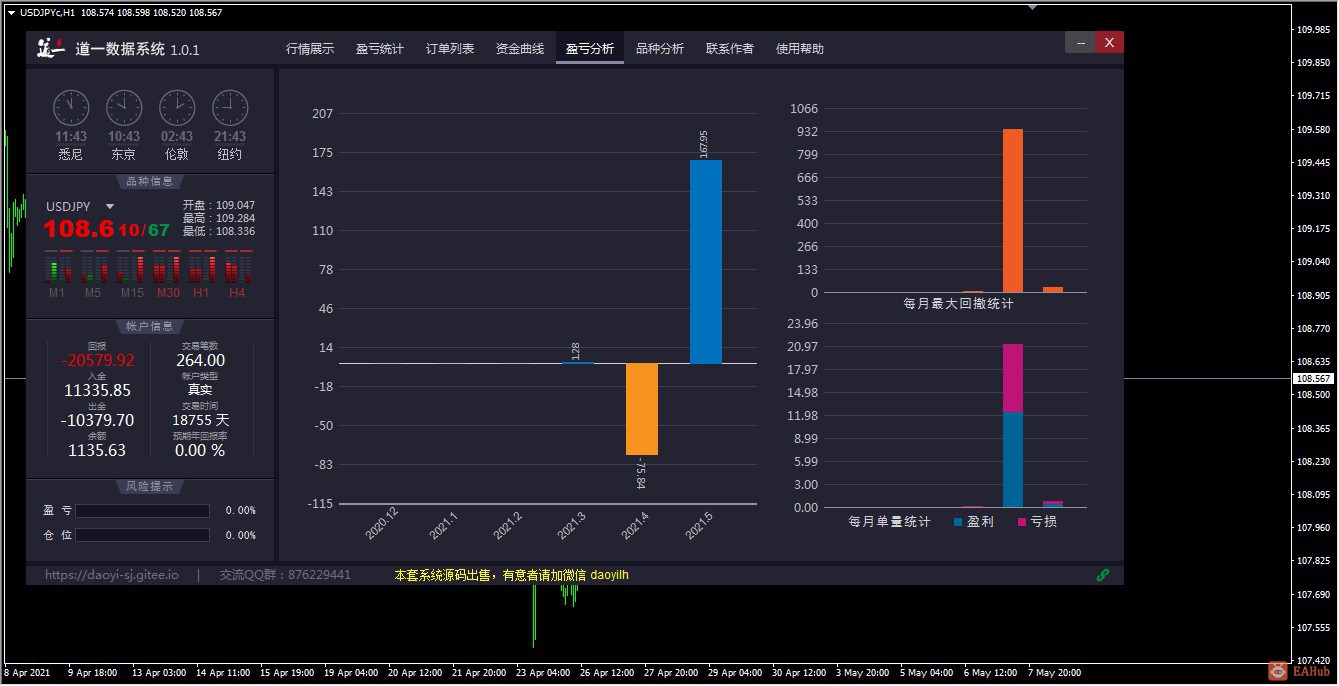Click the tall orange drawdown bar
1339x686 pixels.
1013,210
